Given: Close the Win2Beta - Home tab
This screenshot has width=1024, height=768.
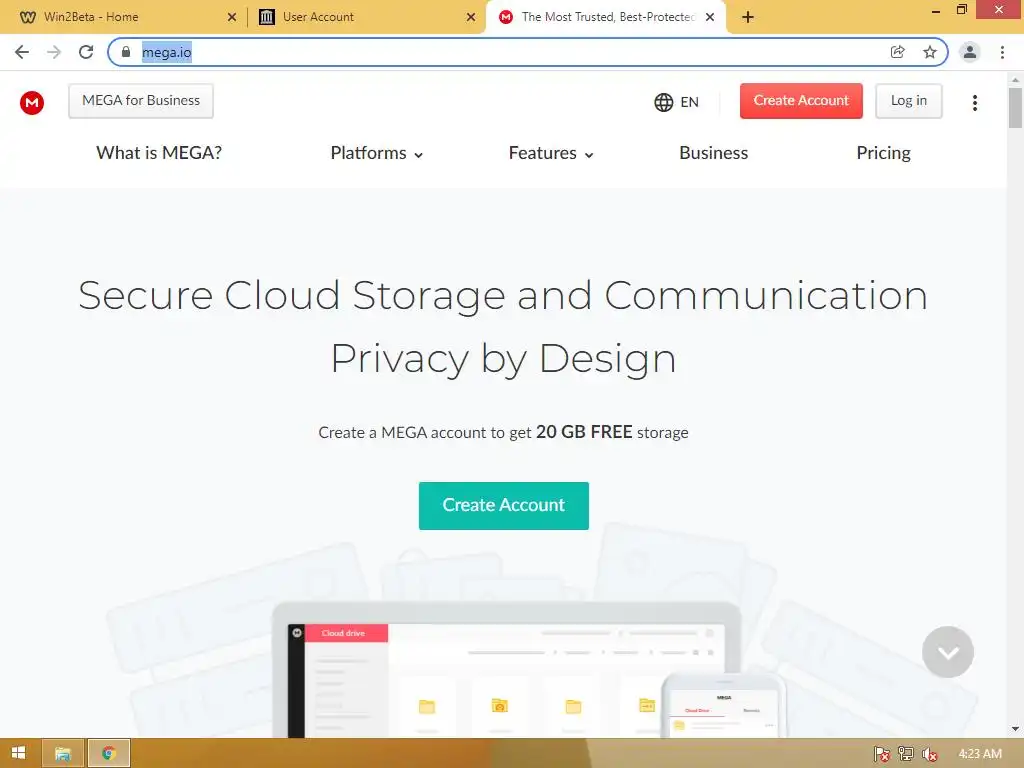Looking at the screenshot, I should click(x=232, y=17).
